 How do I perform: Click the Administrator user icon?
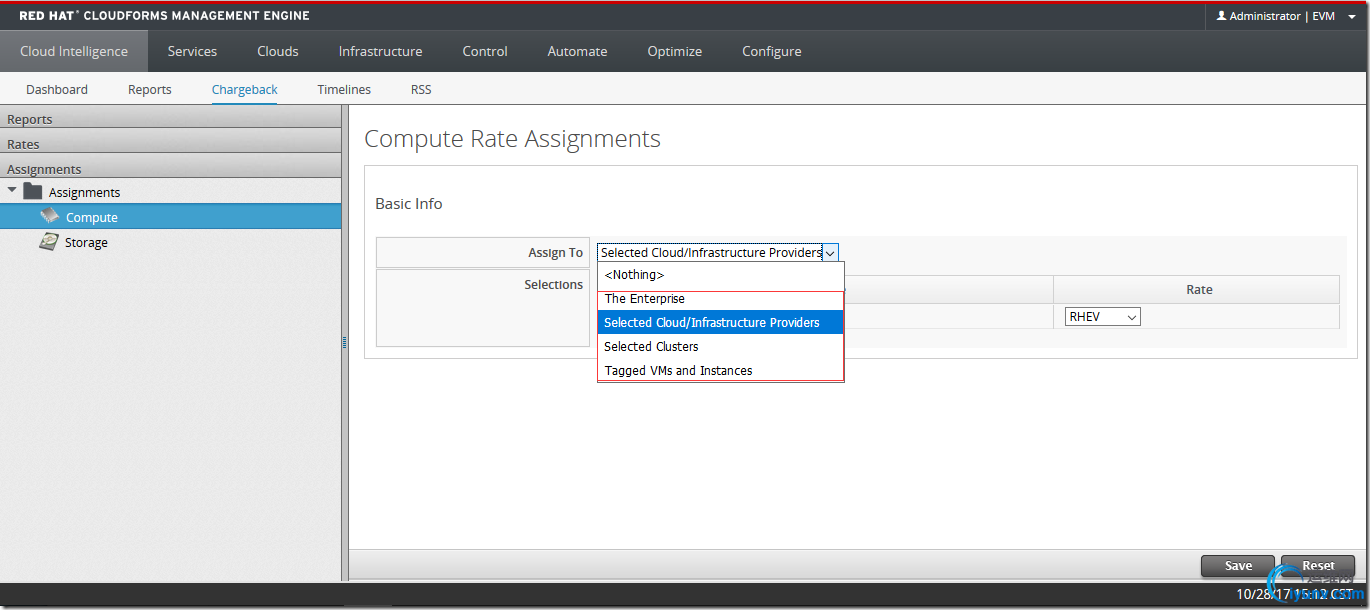pos(1221,16)
